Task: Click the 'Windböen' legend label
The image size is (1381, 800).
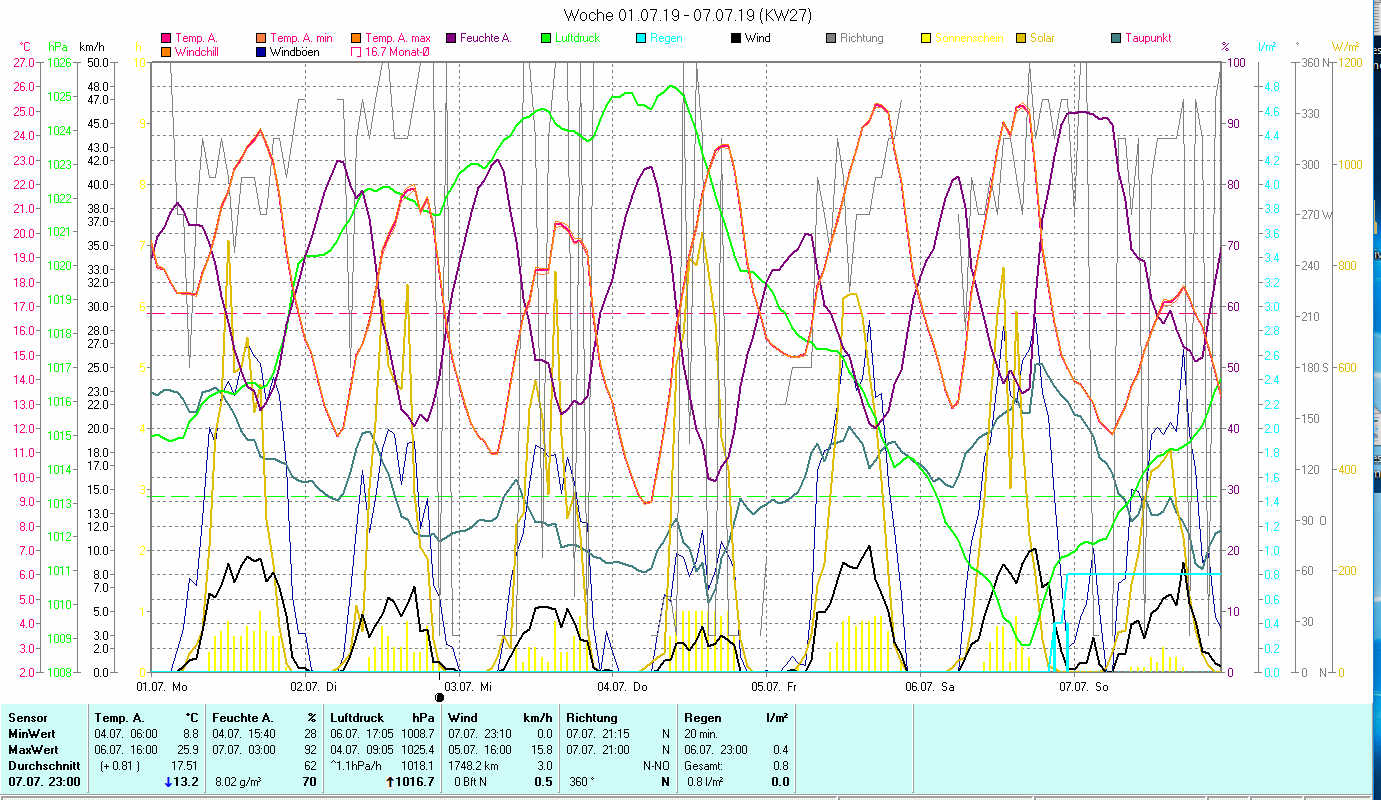Action: tap(295, 52)
